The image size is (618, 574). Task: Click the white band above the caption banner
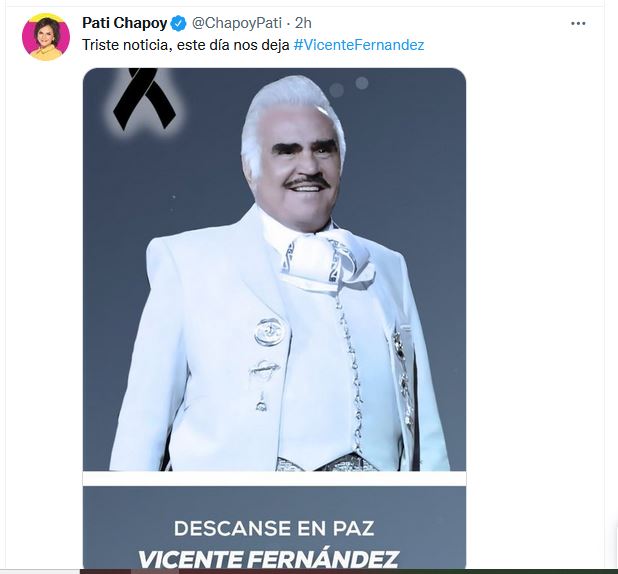(x=274, y=479)
